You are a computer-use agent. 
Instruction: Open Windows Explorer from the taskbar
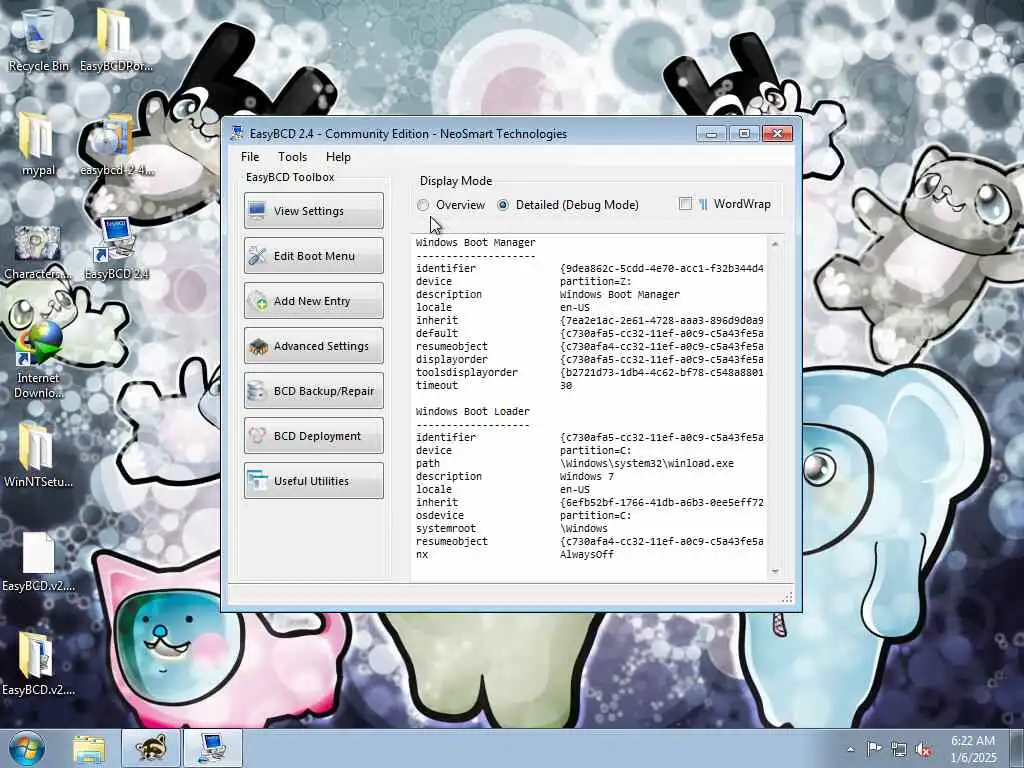pyautogui.click(x=89, y=748)
